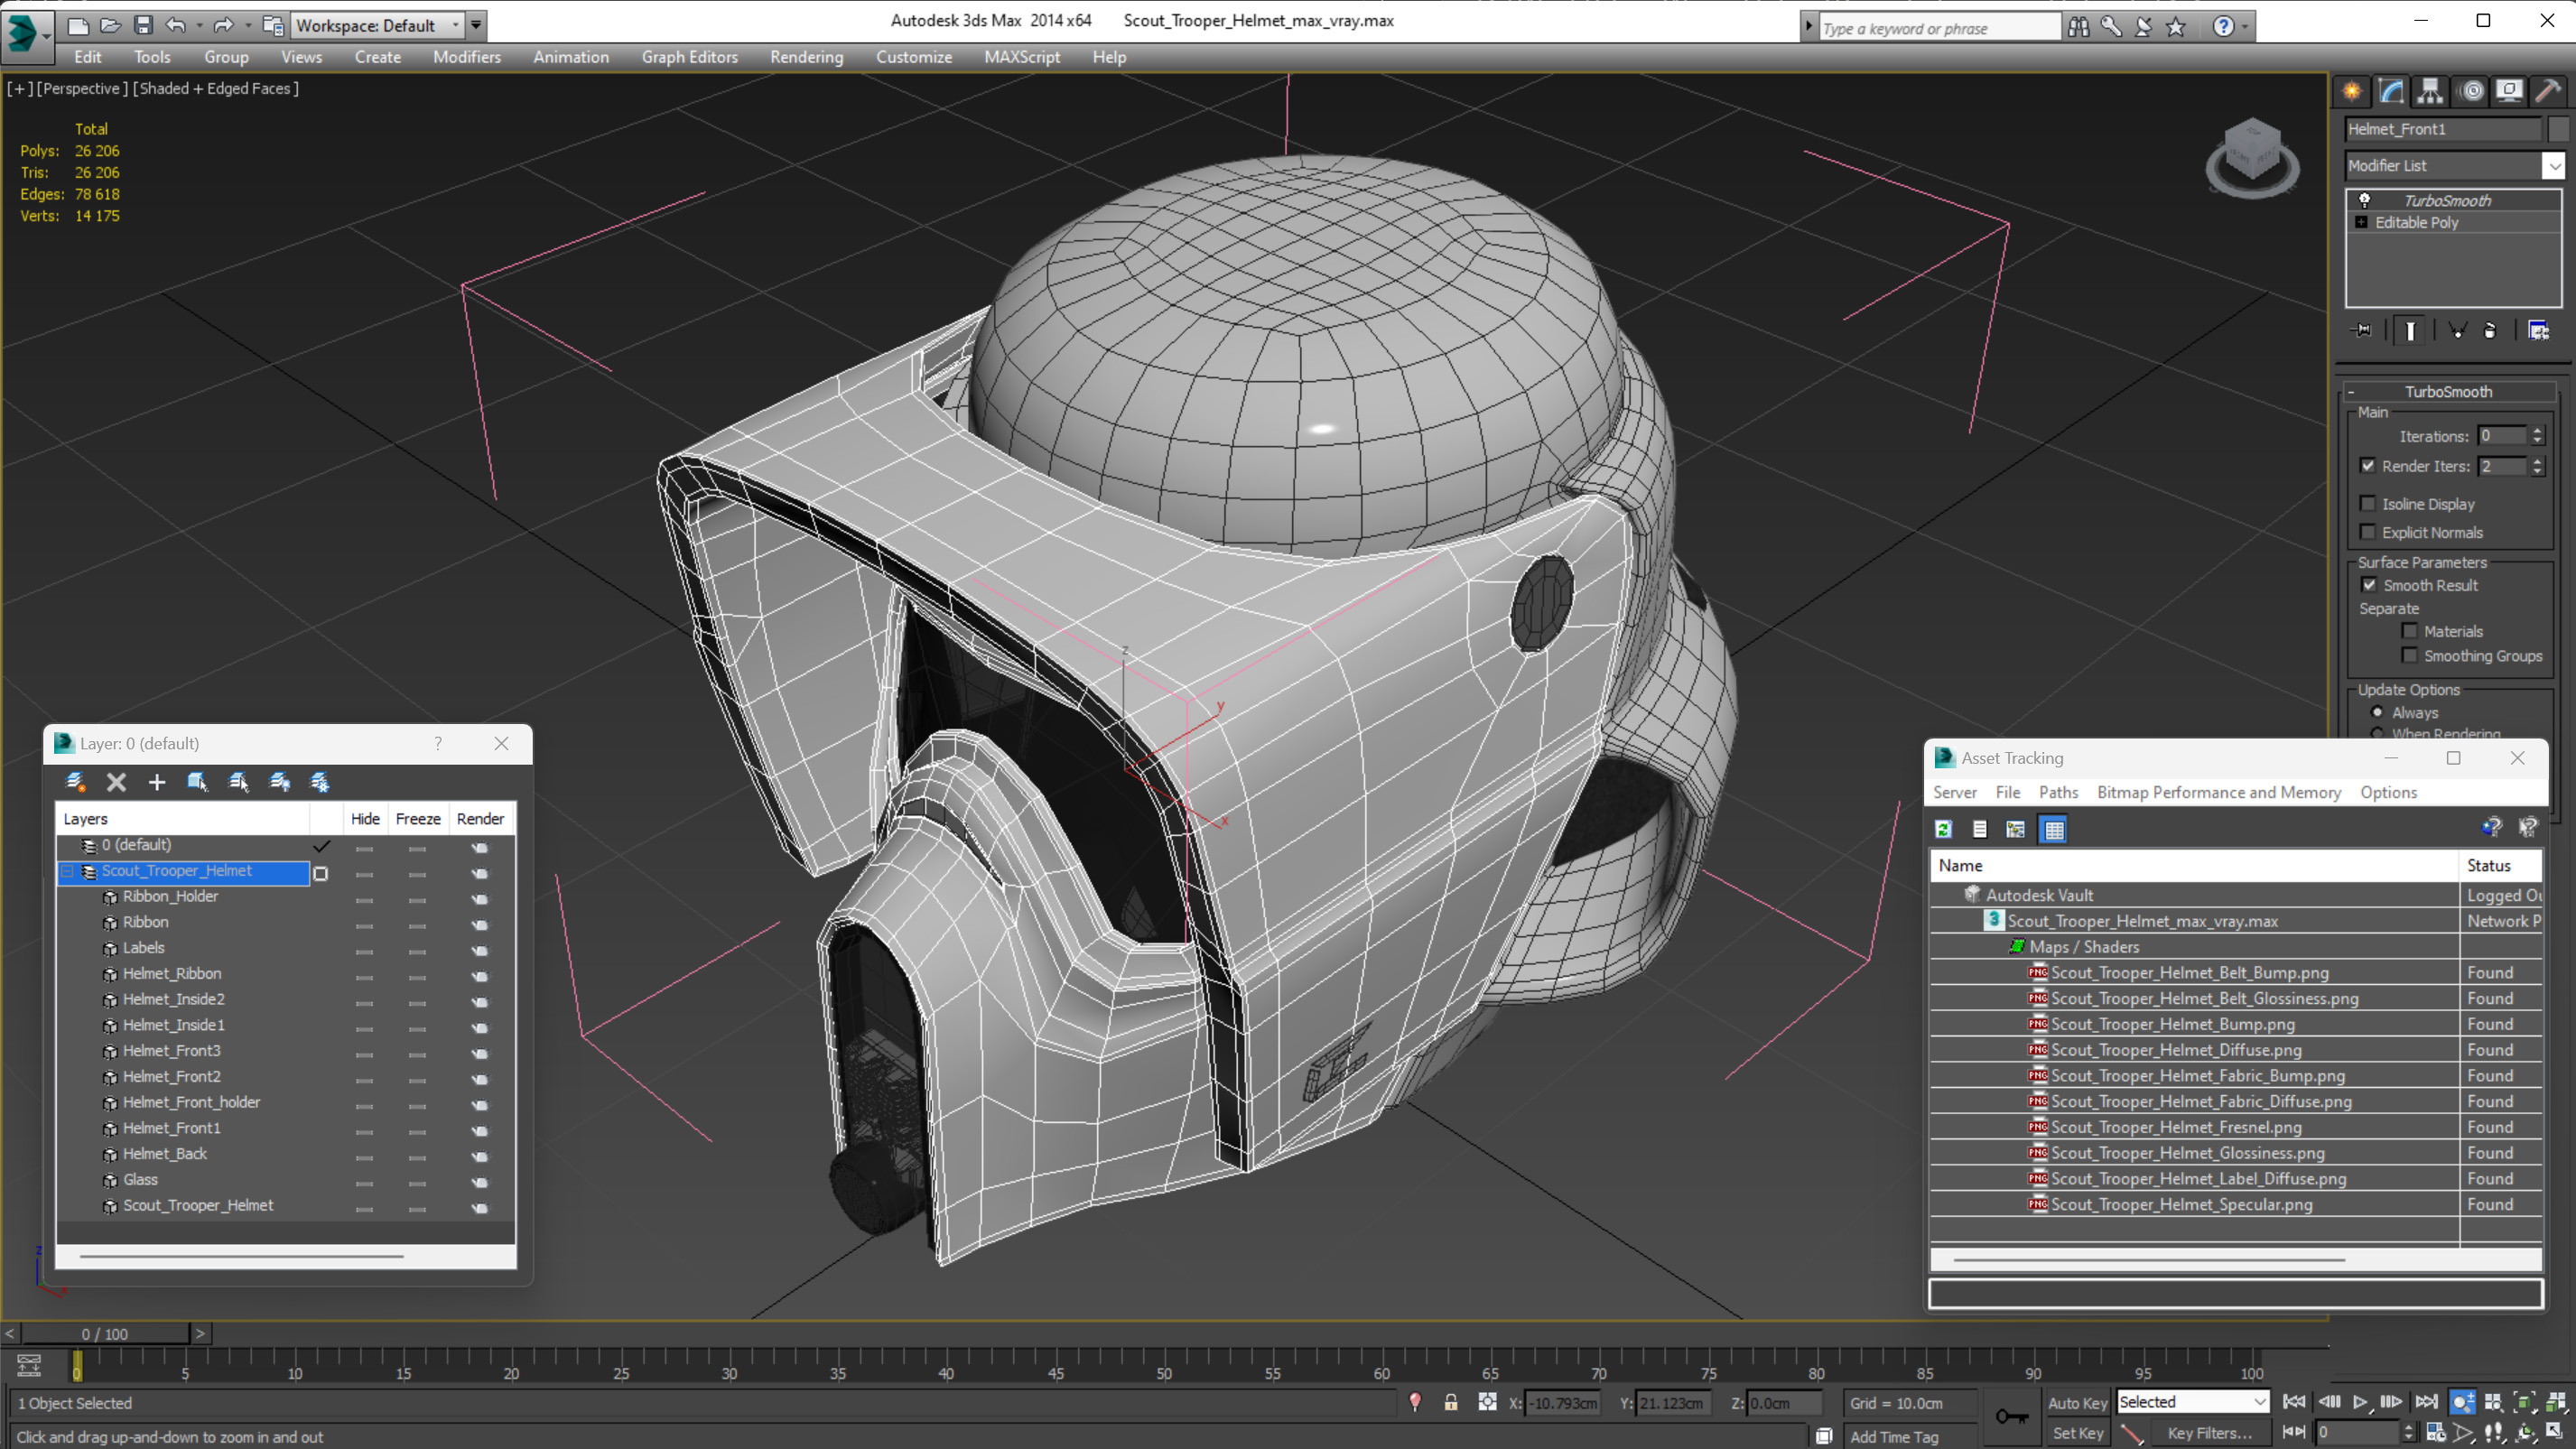The height and width of the screenshot is (1449, 2576).
Task: Open the Modifiers menu
Action: [x=466, y=57]
